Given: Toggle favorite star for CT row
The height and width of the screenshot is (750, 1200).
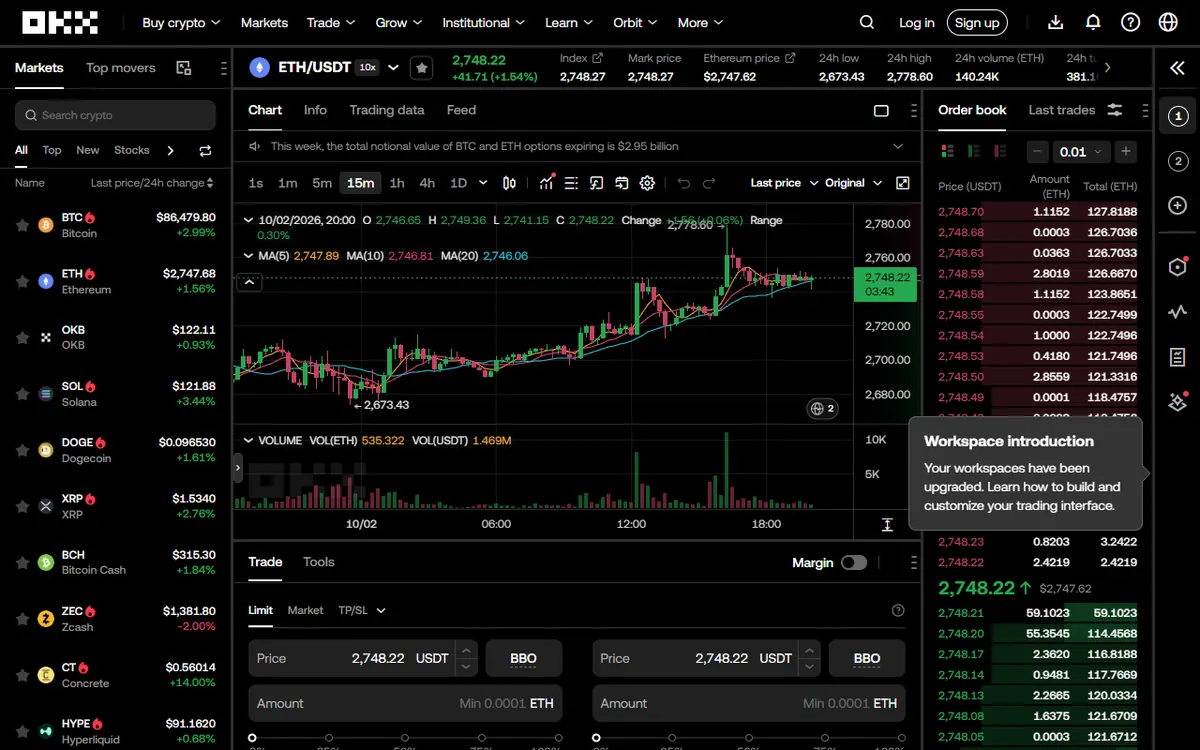Looking at the screenshot, I should click(x=22, y=676).
